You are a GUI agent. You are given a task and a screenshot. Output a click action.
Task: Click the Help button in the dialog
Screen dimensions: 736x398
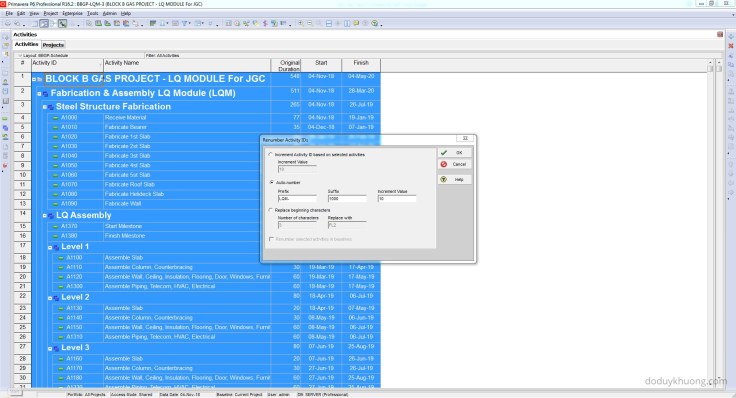[455, 179]
